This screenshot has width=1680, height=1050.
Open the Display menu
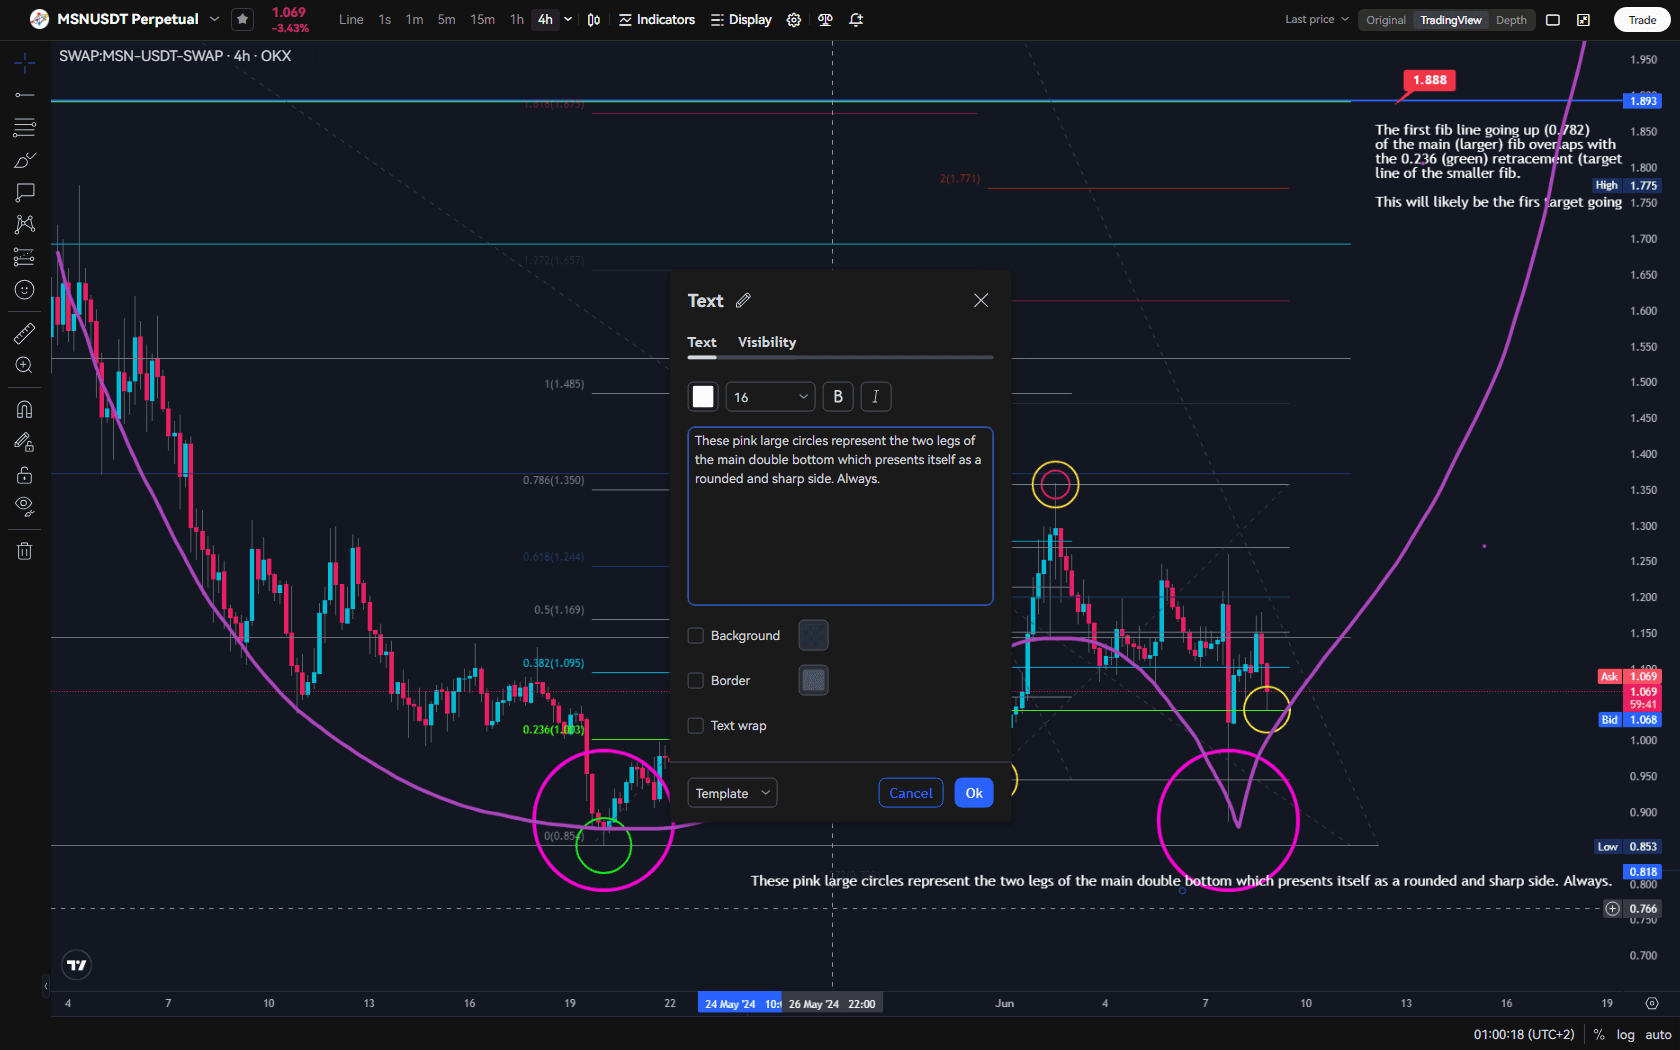point(741,20)
